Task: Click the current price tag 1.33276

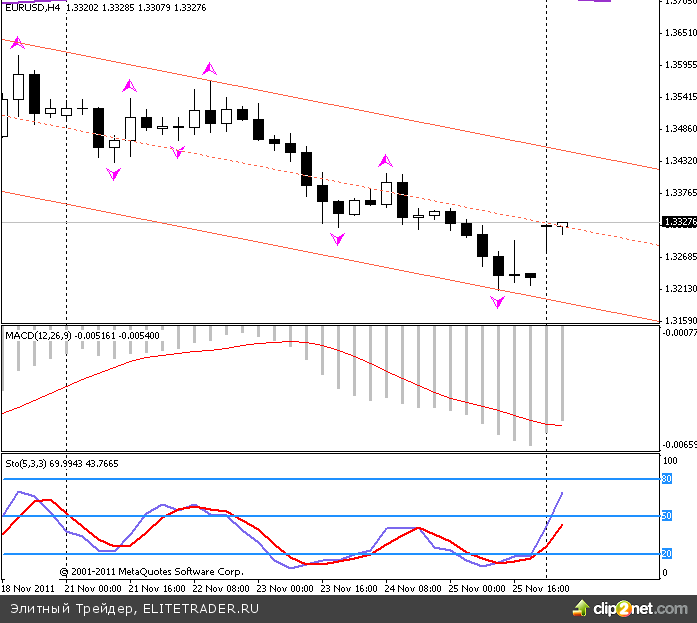Action: [x=678, y=222]
